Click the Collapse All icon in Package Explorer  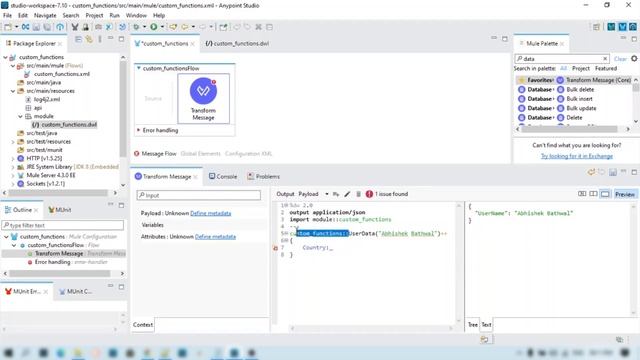tap(78, 39)
